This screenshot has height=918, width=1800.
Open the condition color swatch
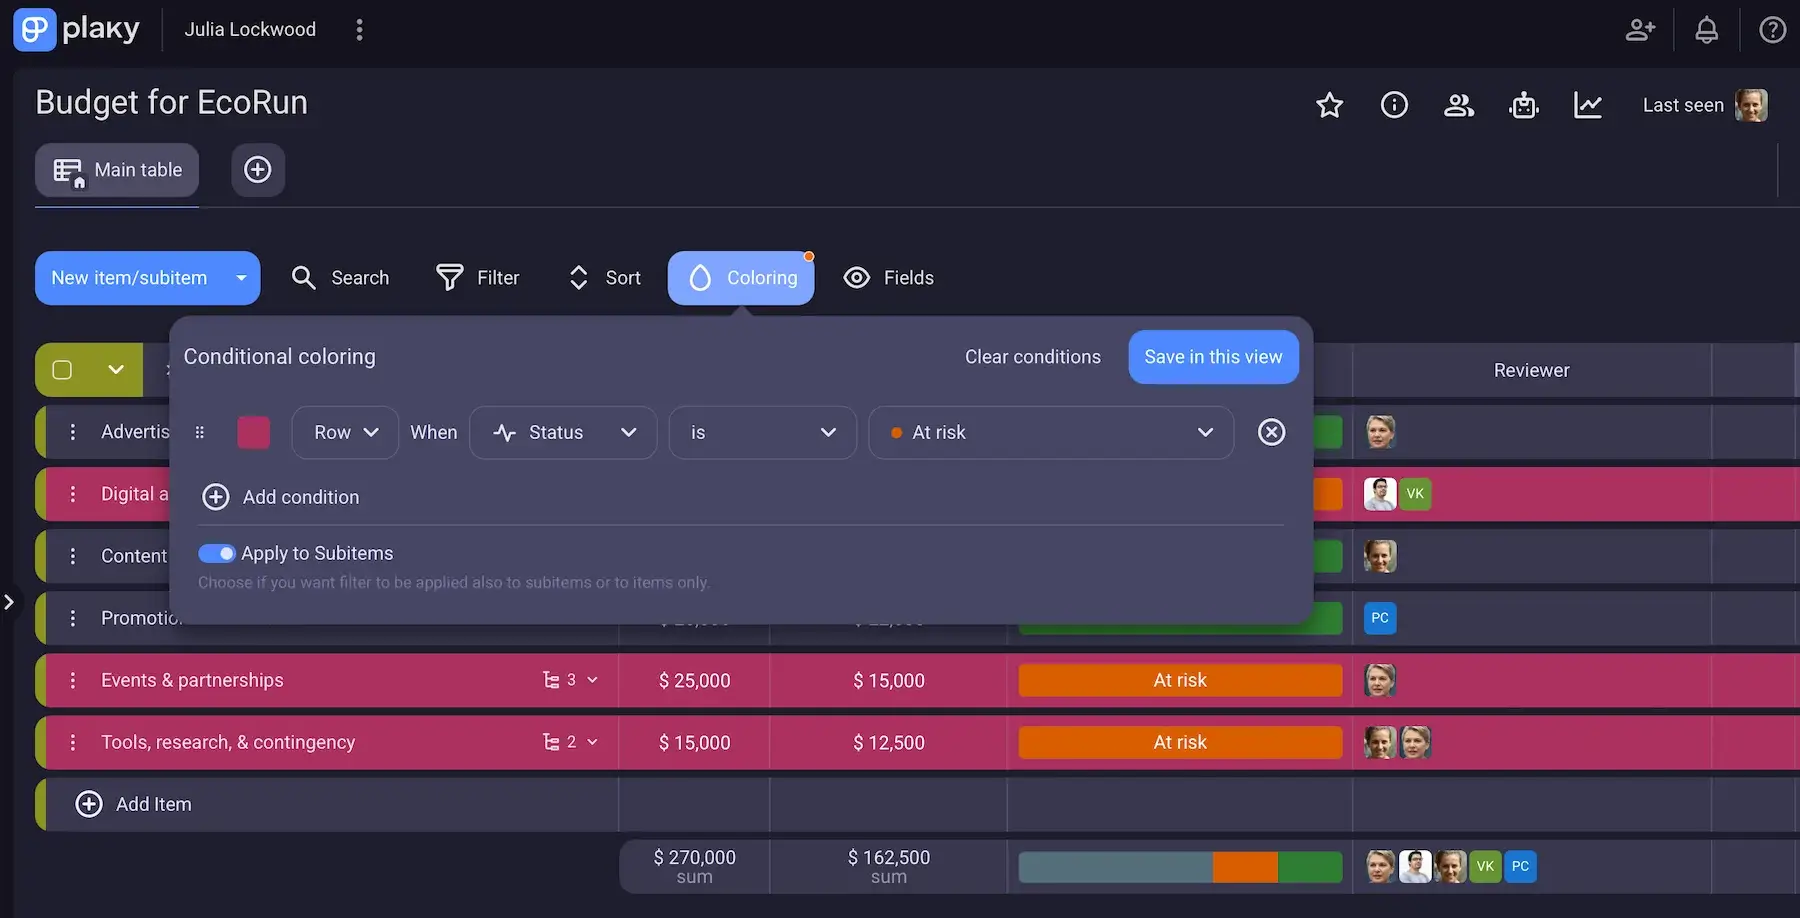click(x=254, y=432)
